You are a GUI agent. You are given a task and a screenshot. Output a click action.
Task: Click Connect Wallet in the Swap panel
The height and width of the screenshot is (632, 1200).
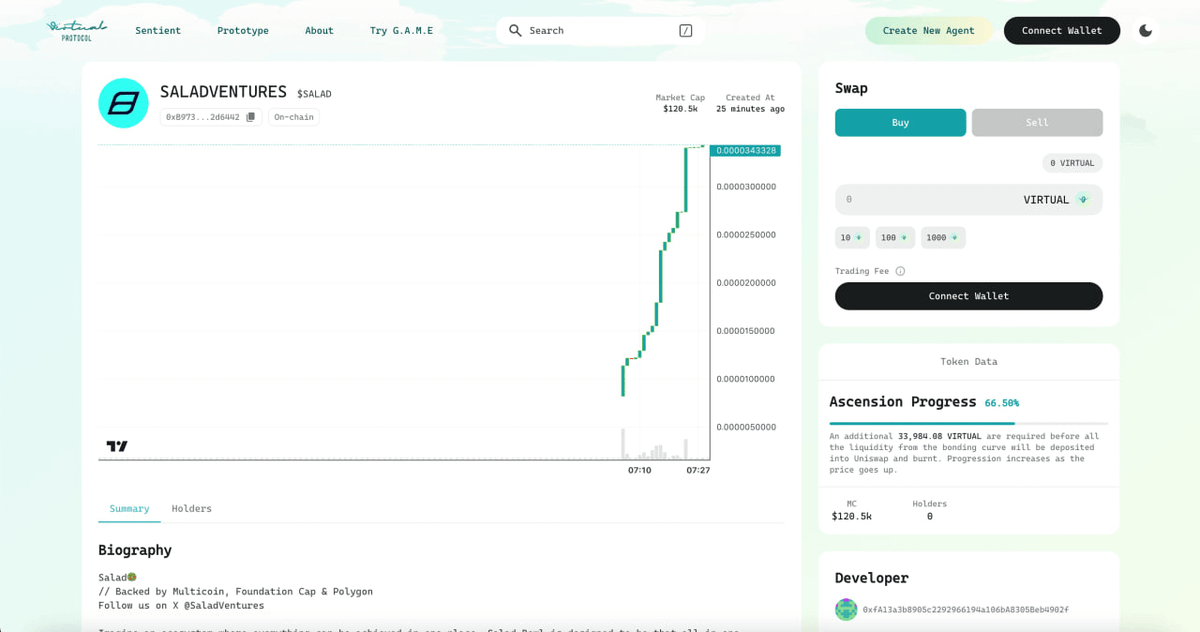point(968,296)
